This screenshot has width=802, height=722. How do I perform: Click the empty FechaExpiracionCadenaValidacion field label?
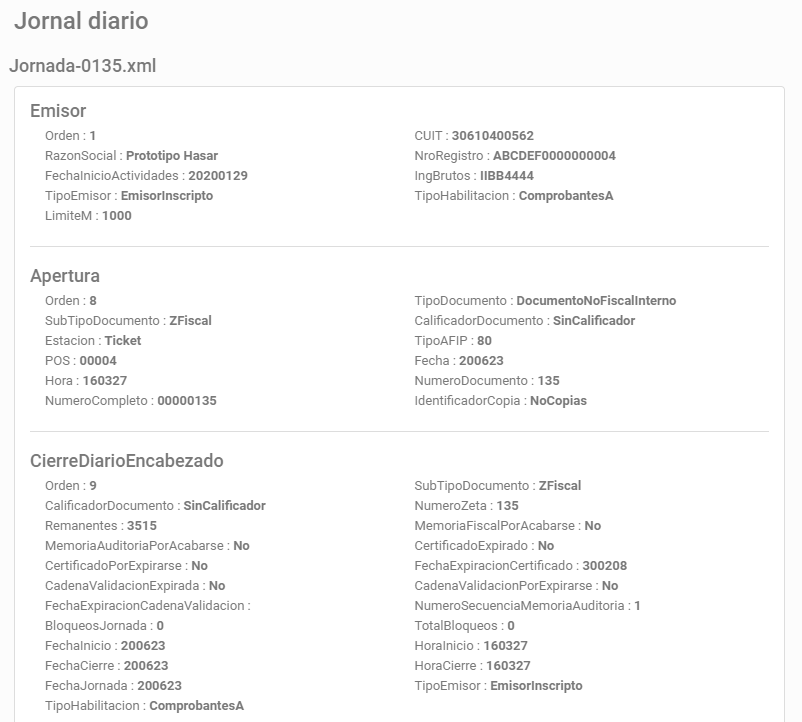pos(148,605)
